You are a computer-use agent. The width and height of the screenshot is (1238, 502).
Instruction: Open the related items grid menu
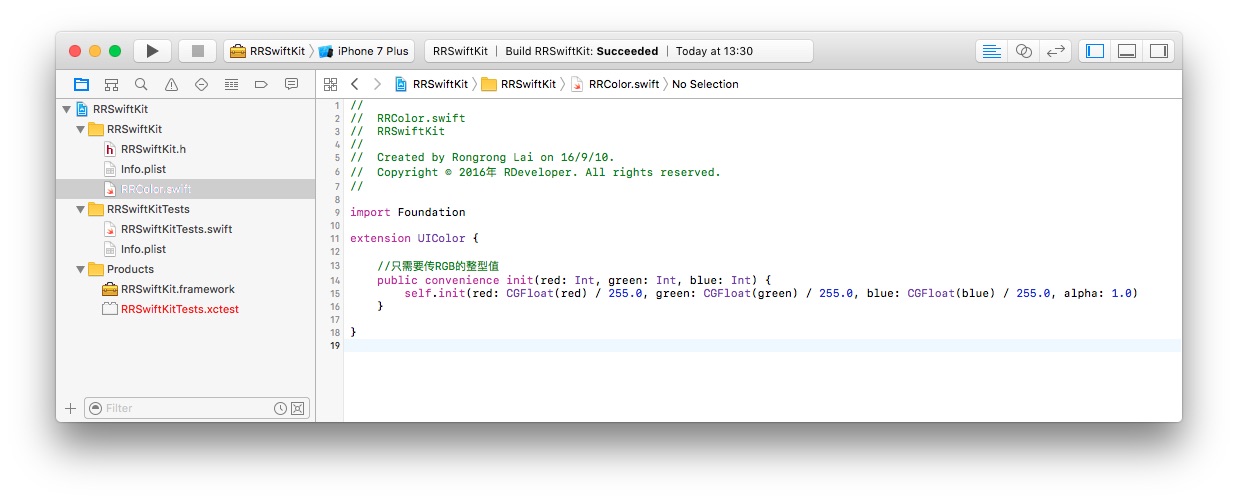[x=331, y=84]
